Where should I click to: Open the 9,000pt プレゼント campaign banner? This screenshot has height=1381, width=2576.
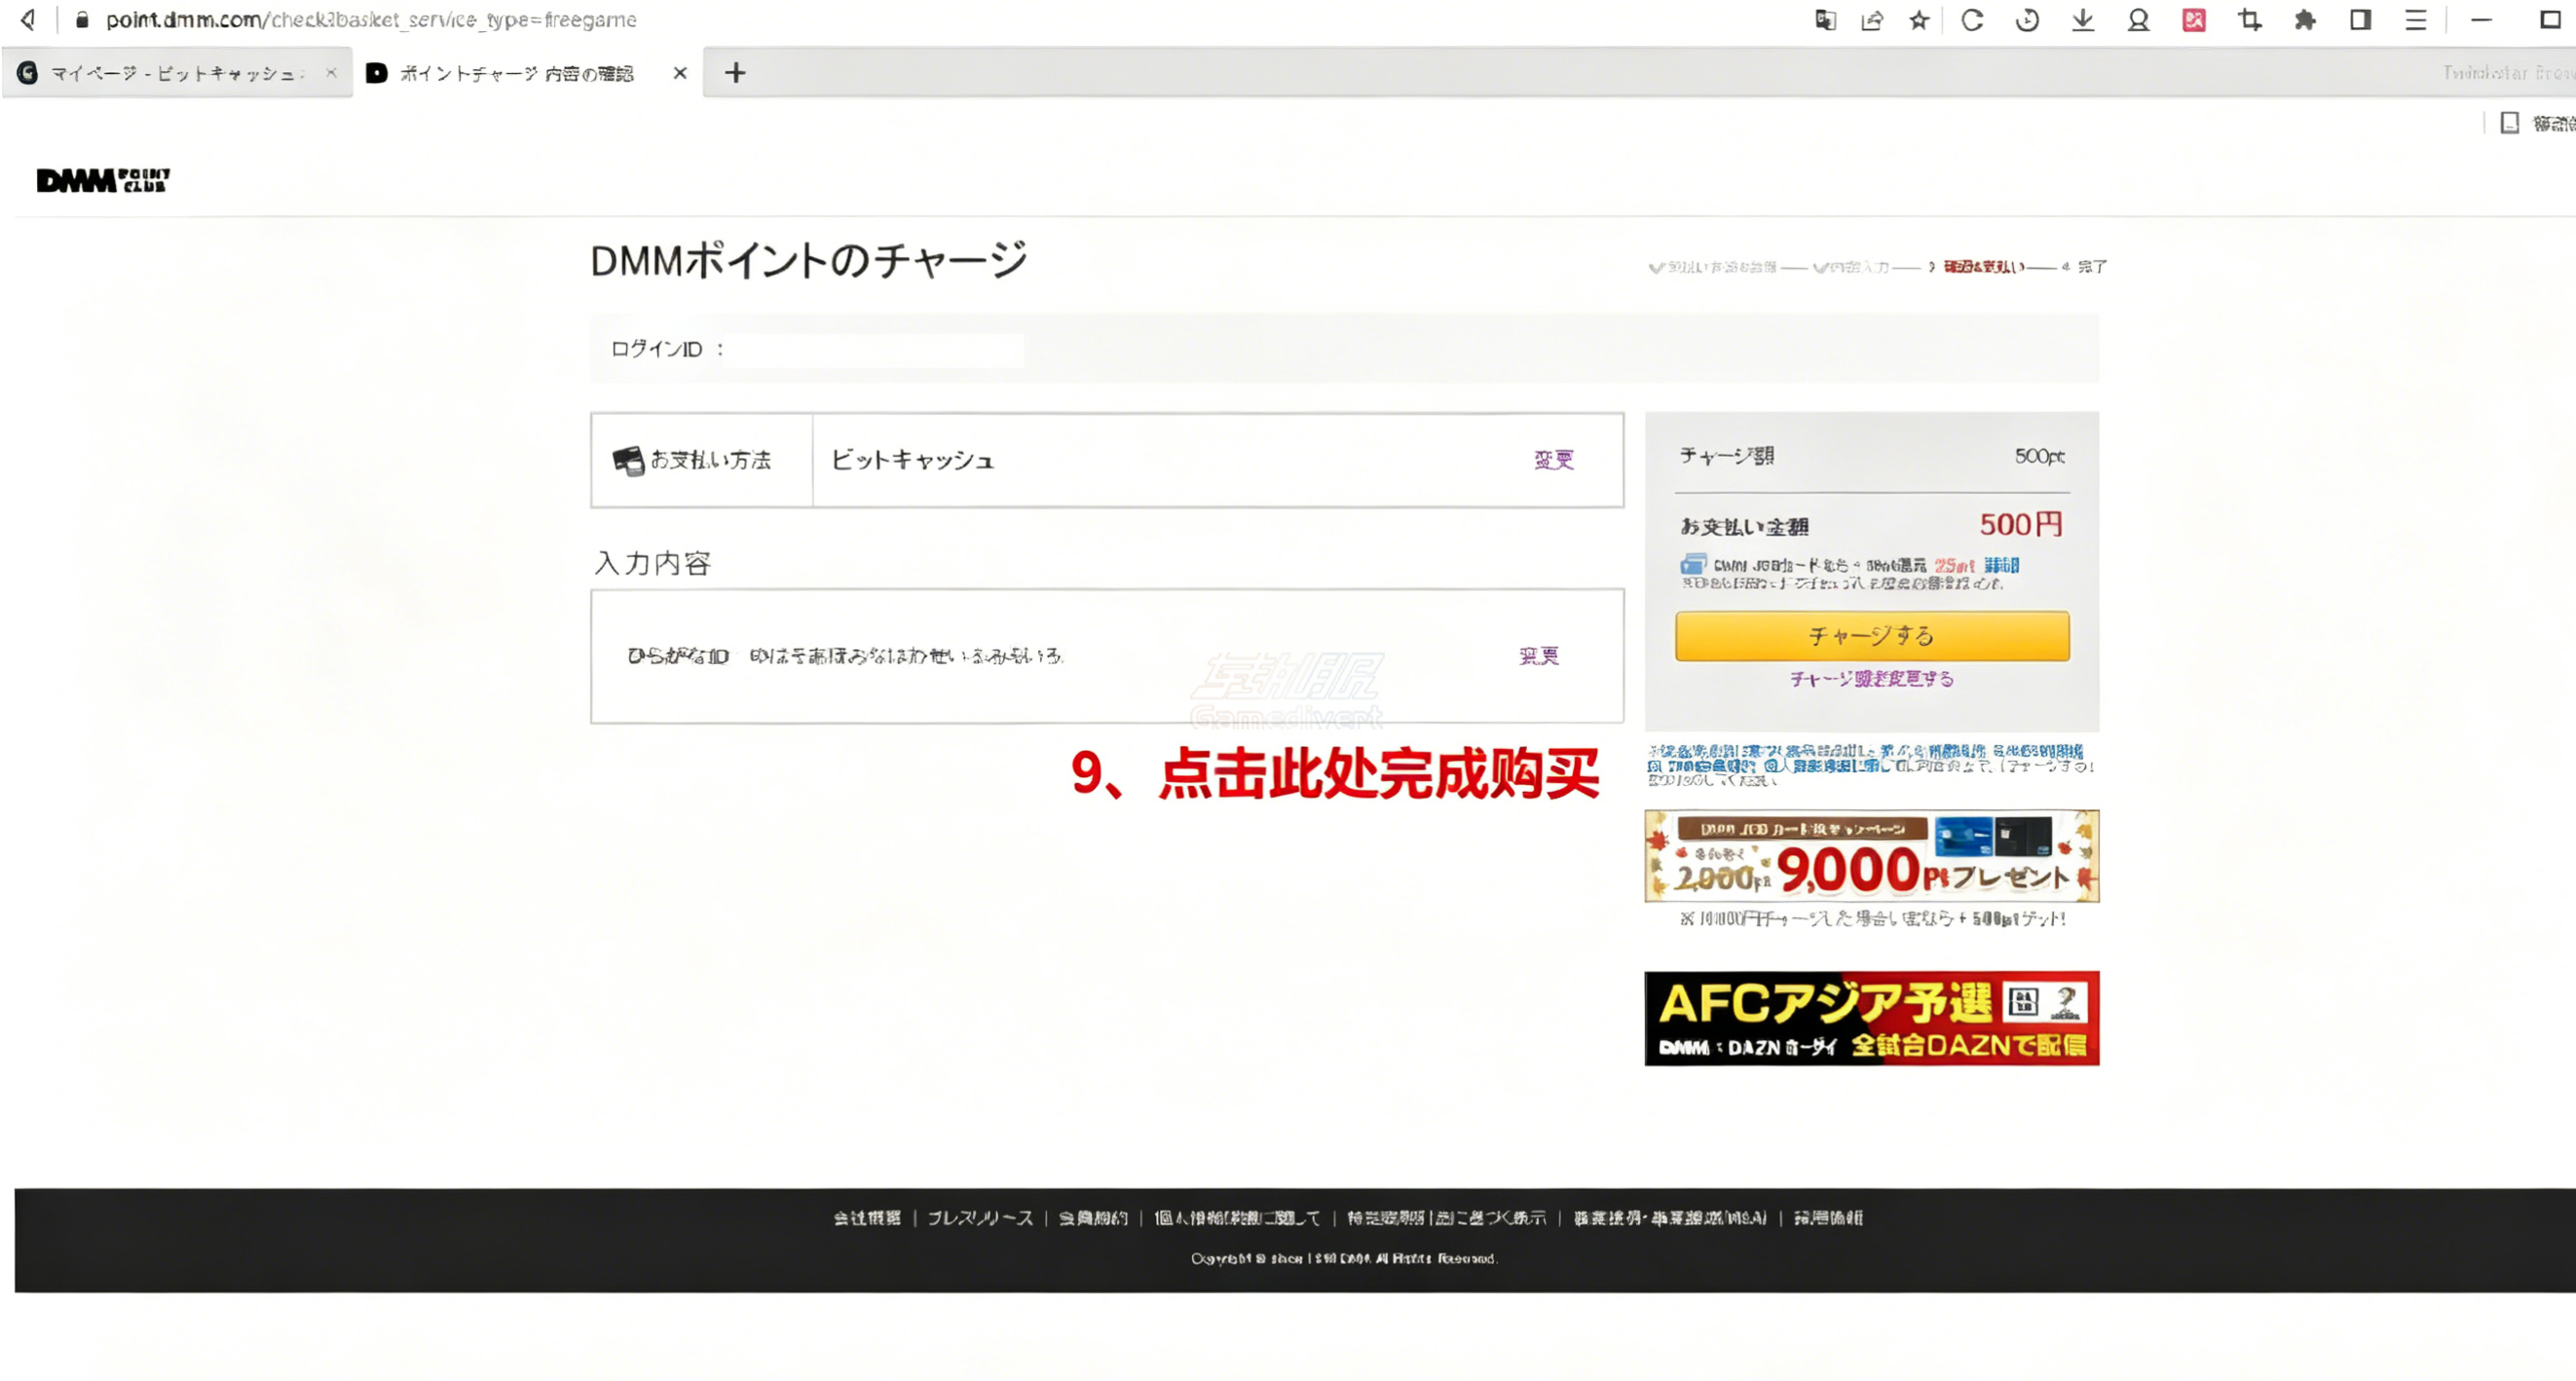point(1872,856)
